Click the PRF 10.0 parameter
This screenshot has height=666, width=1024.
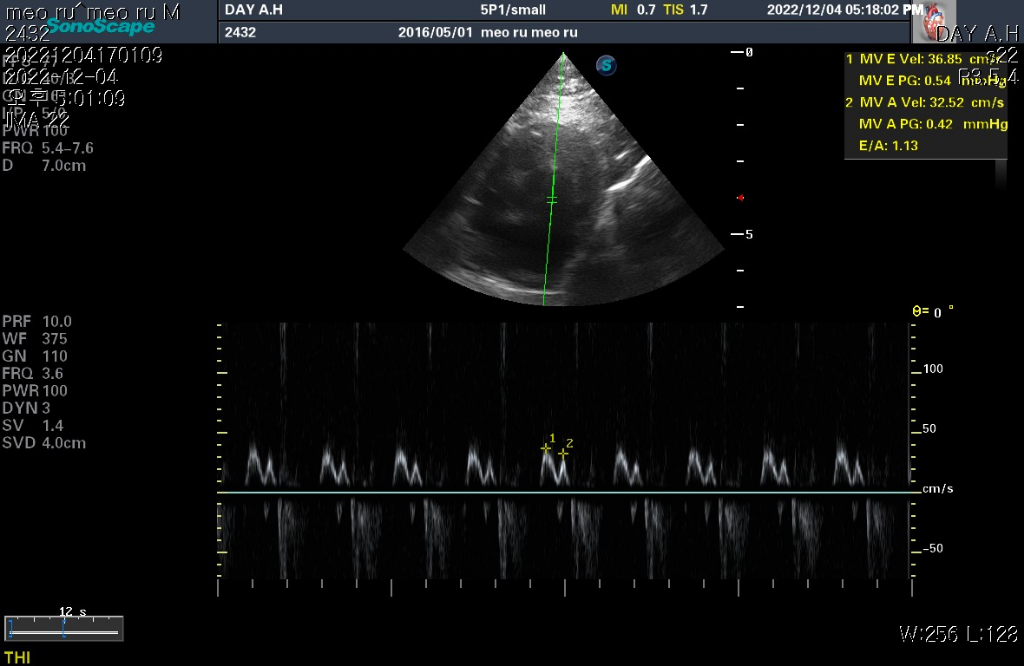click(x=37, y=322)
